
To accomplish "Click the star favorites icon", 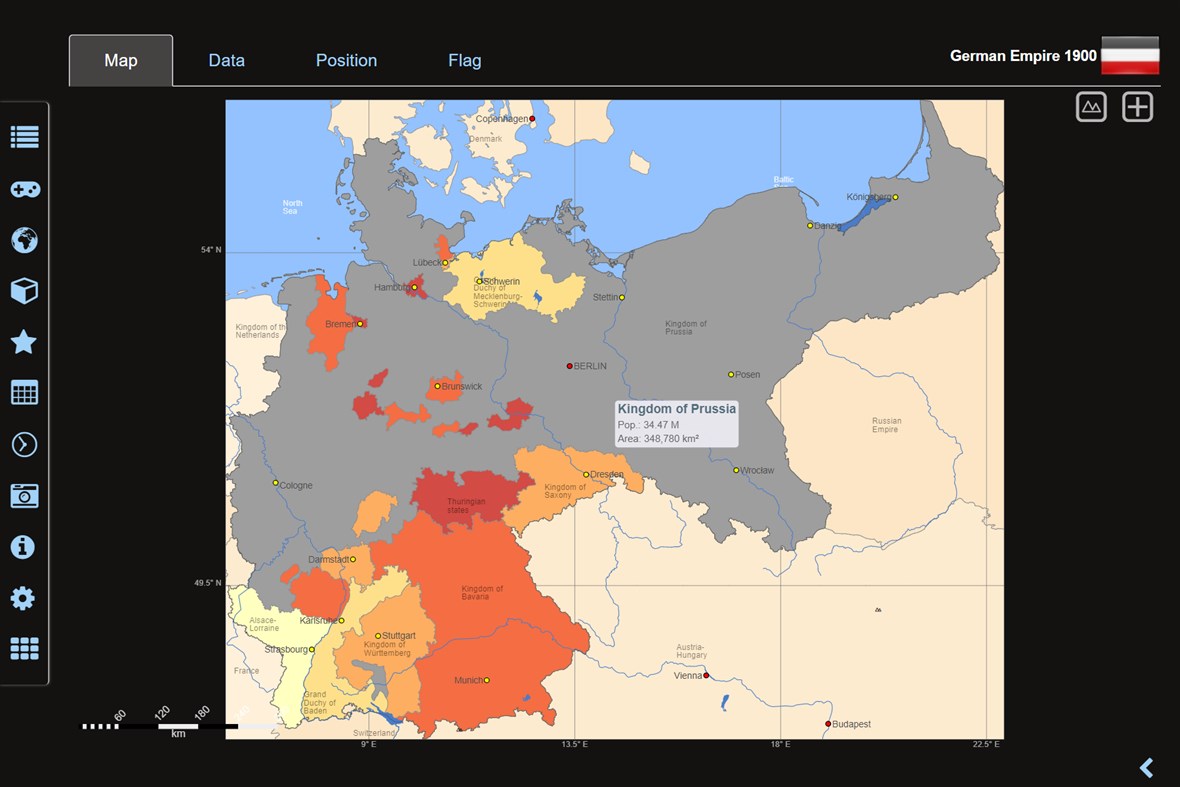I will 24,342.
